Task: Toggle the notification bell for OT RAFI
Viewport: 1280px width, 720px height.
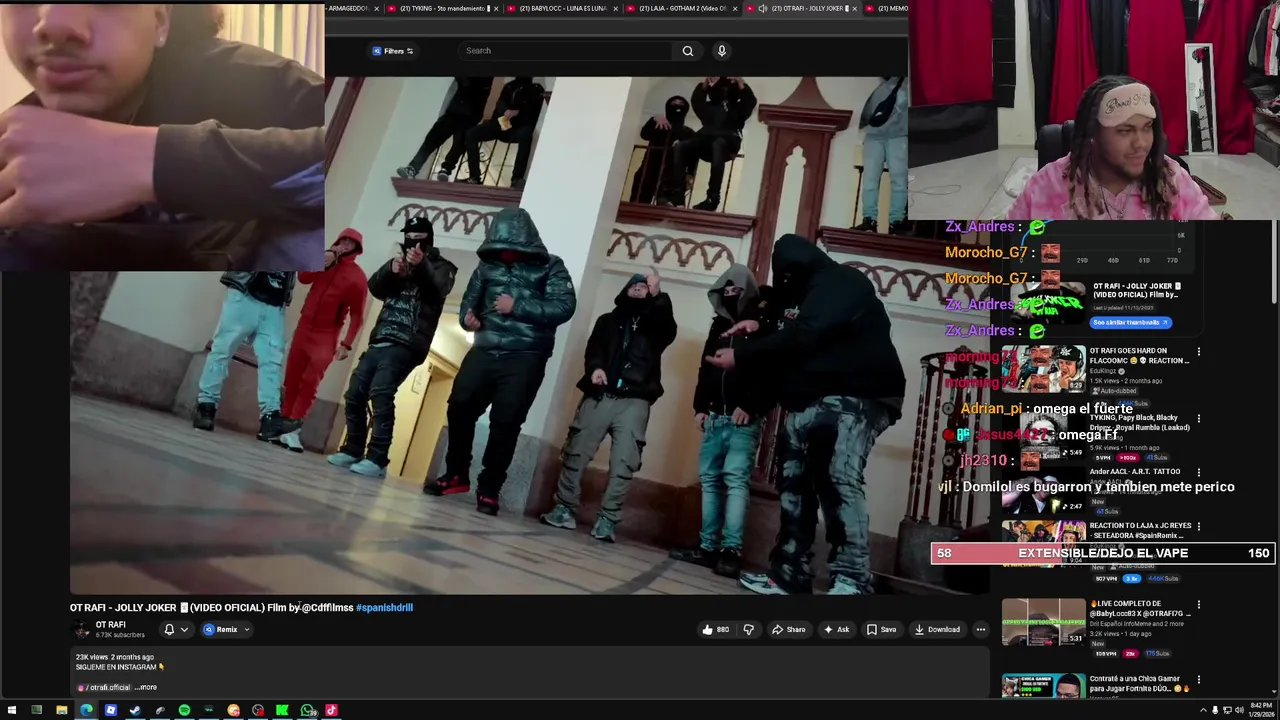Action: coord(169,630)
